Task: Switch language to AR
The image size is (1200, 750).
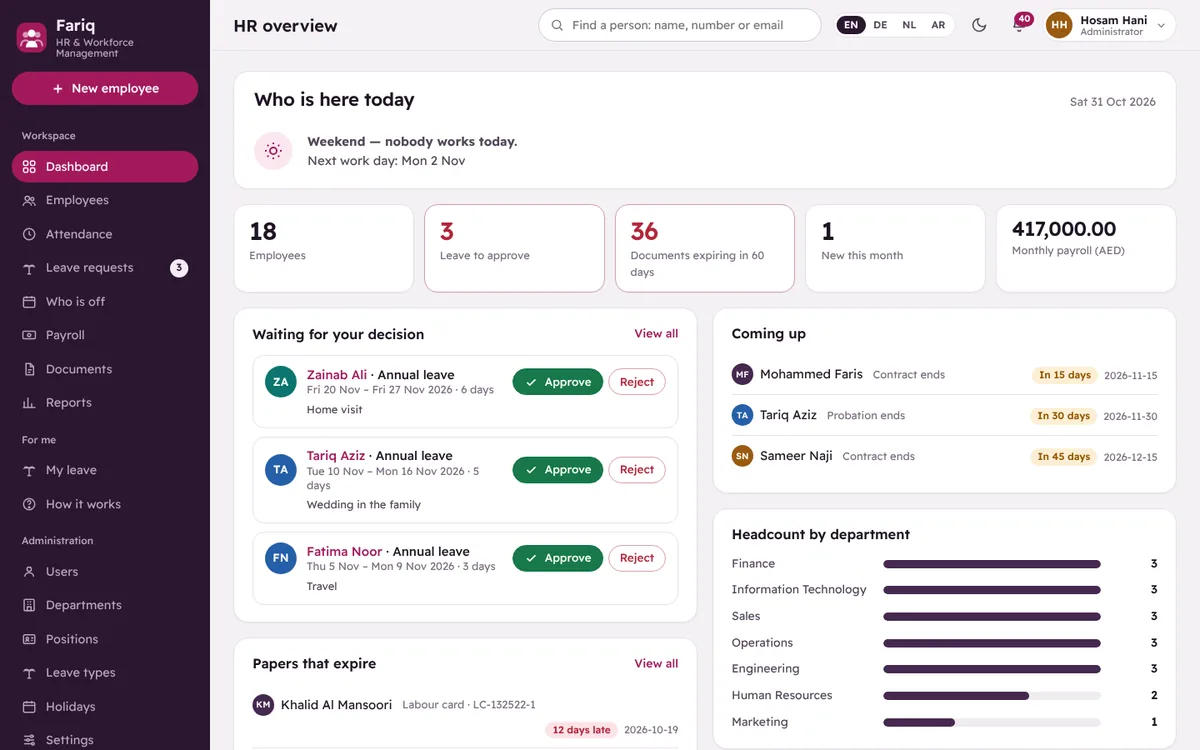Action: (938, 25)
